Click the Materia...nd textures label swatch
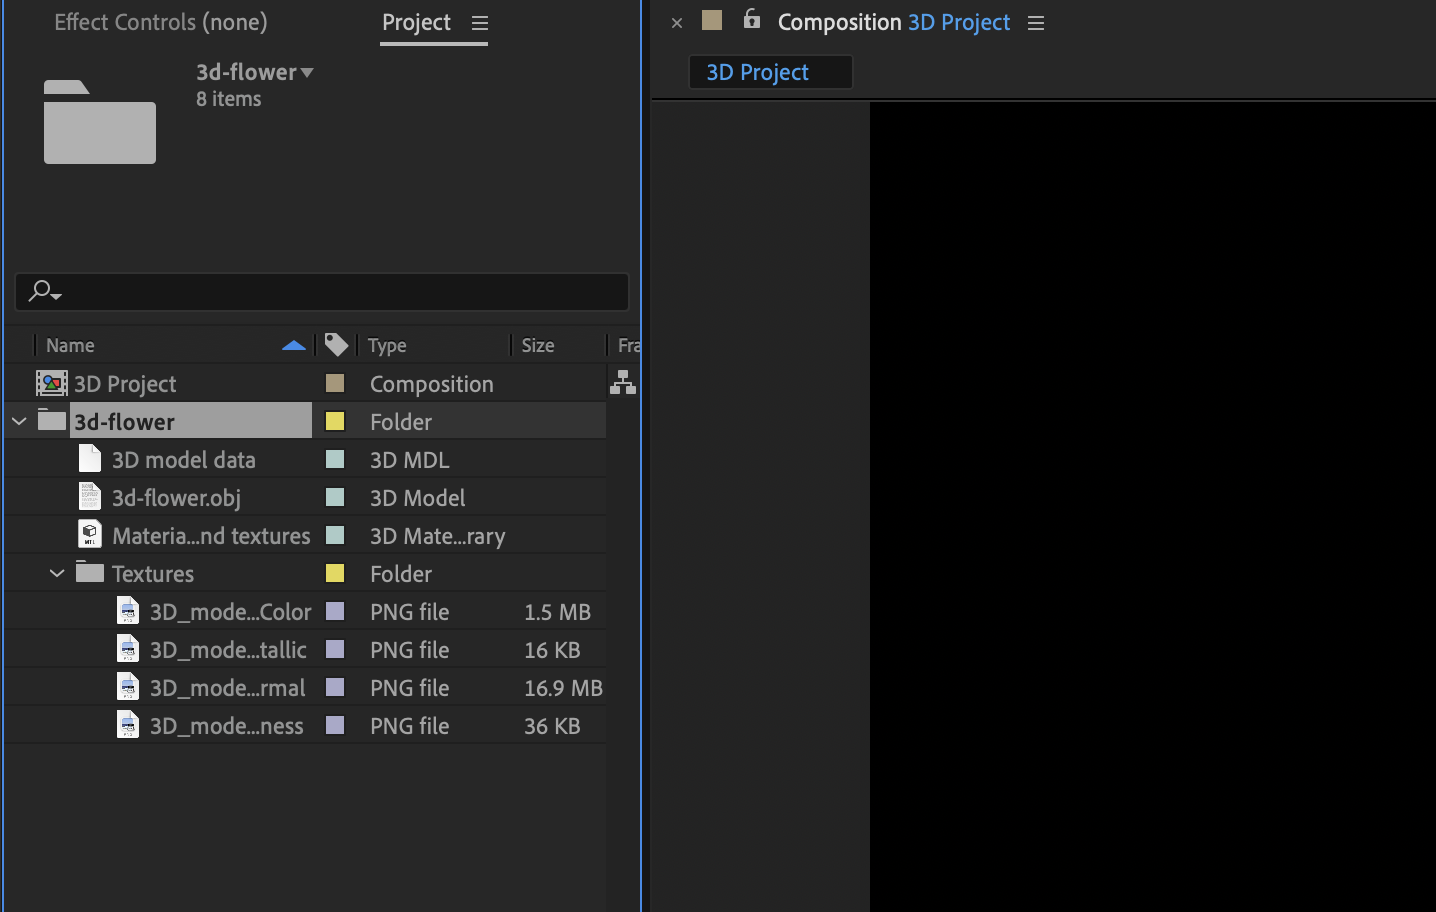 click(x=335, y=535)
